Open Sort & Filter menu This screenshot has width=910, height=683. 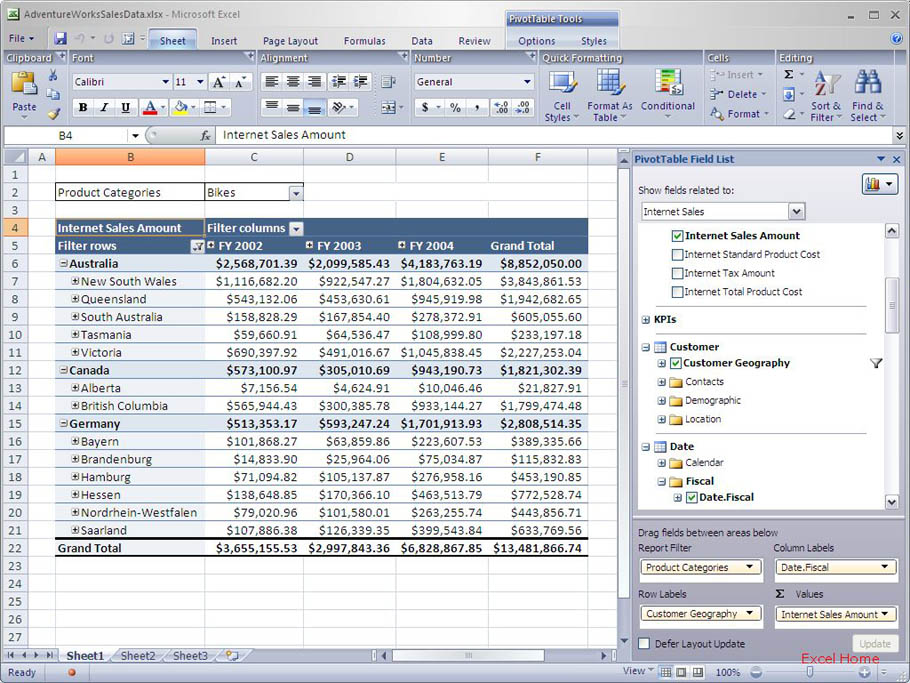[825, 96]
